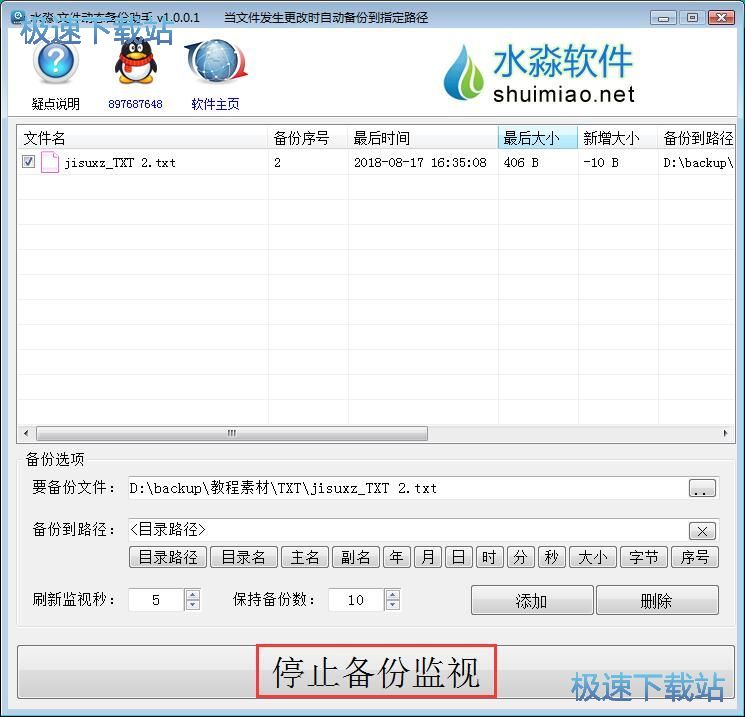The width and height of the screenshot is (745, 717).
Task: Click the horizontal scrollbar thumb
Action: (232, 433)
